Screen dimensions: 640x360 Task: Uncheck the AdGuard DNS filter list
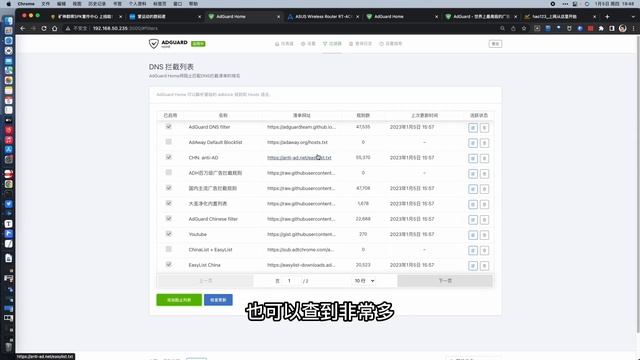click(x=169, y=127)
